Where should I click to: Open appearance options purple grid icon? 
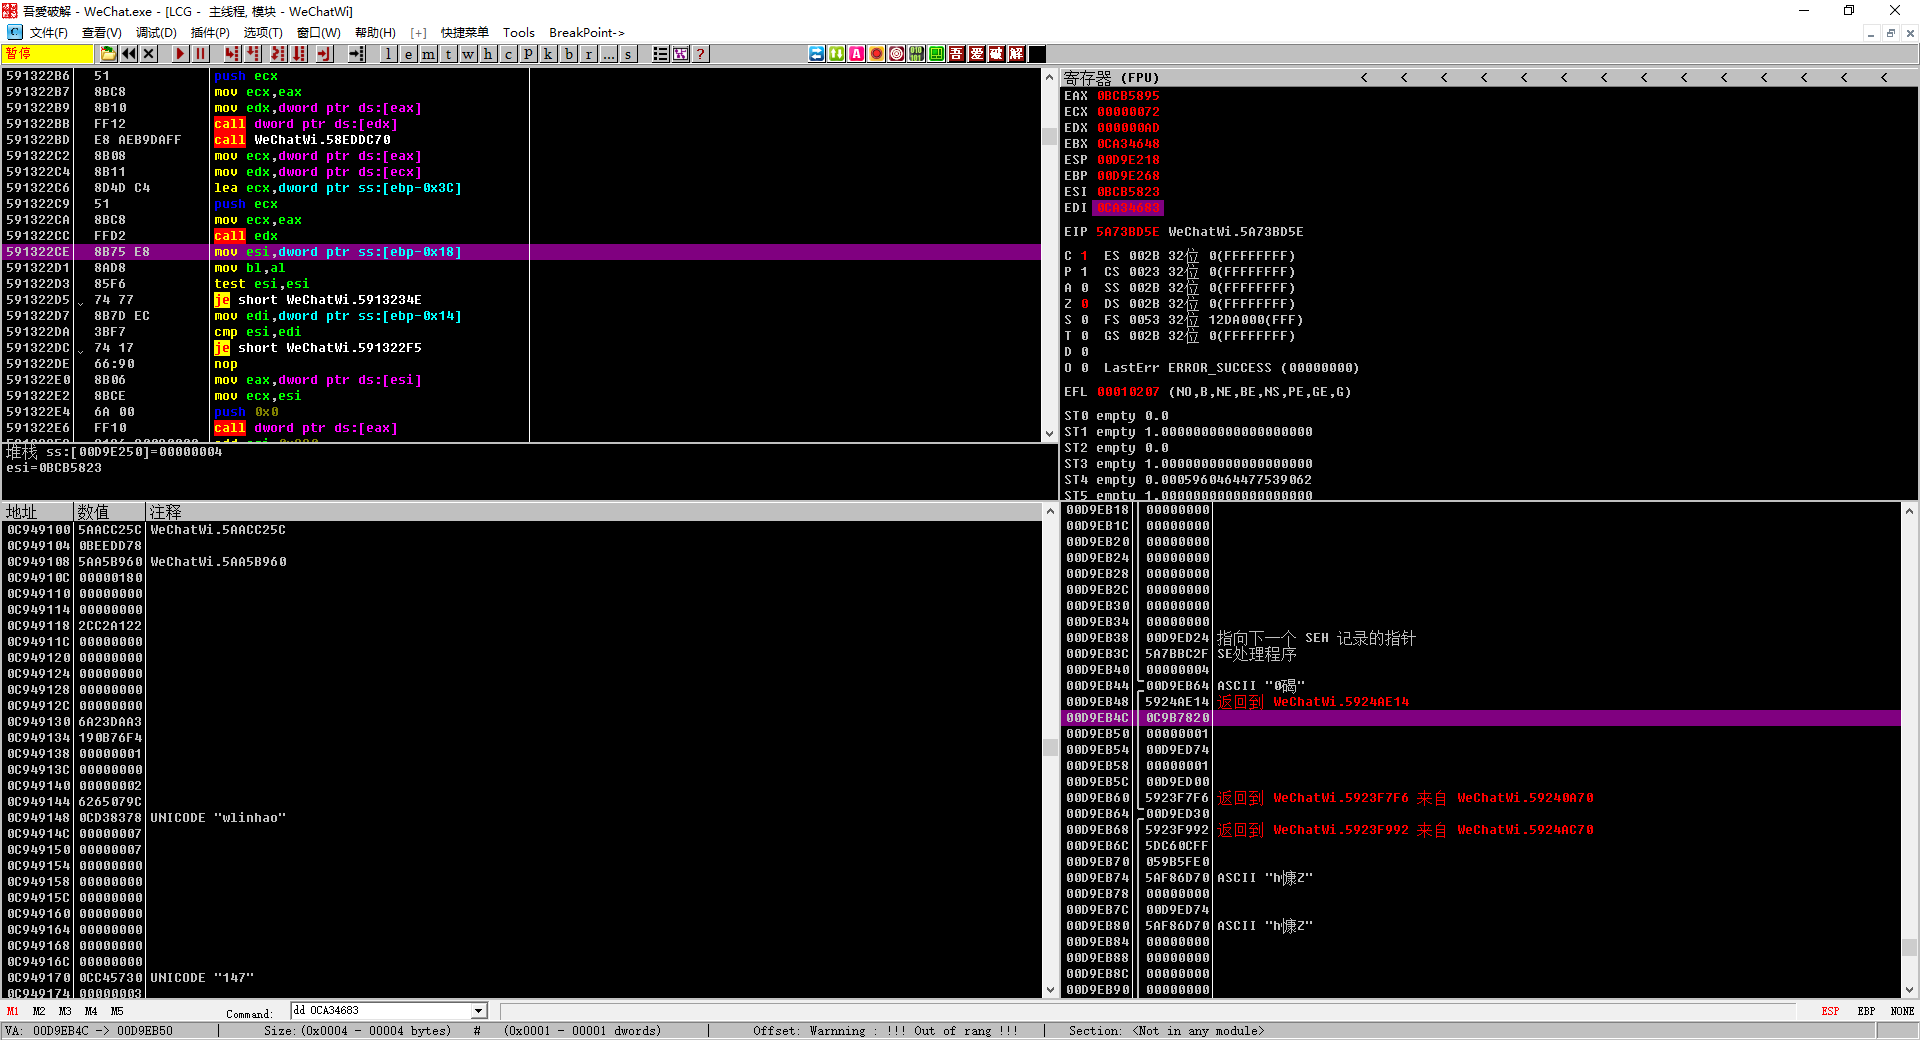click(x=681, y=54)
